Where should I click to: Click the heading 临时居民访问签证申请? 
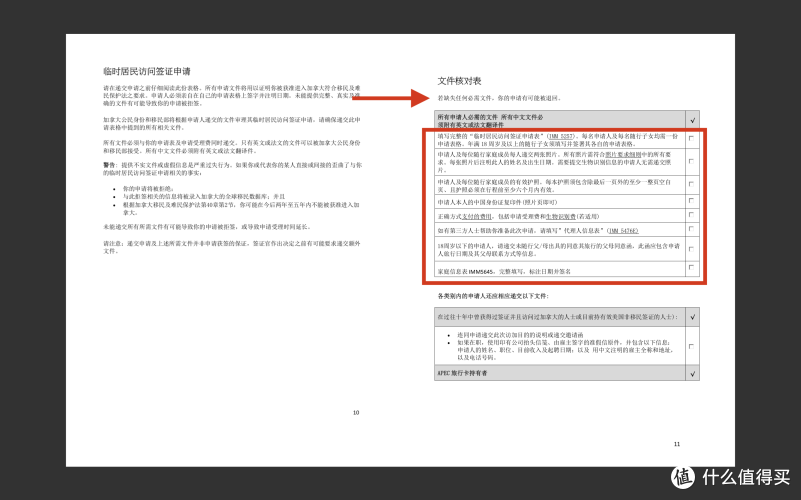(147, 72)
